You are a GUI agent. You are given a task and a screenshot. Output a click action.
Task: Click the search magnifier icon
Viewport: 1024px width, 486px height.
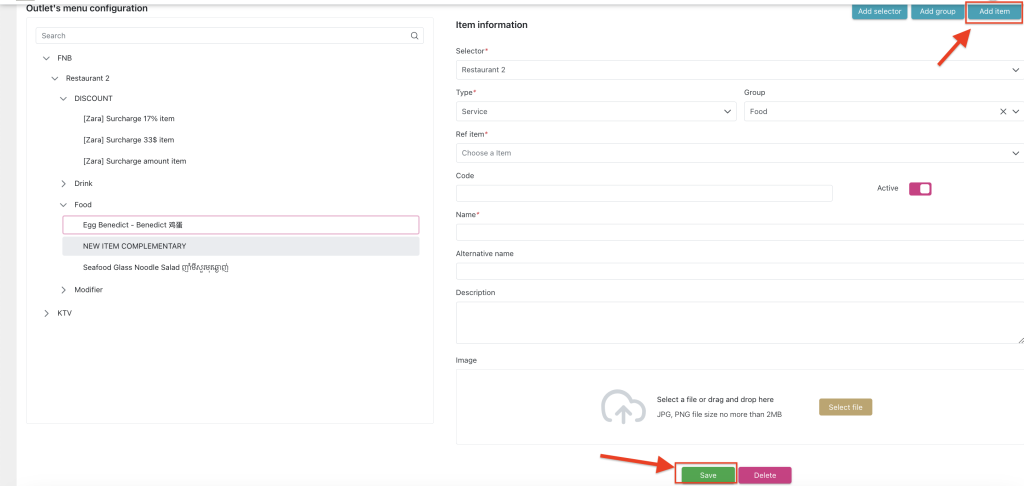pyautogui.click(x=415, y=36)
